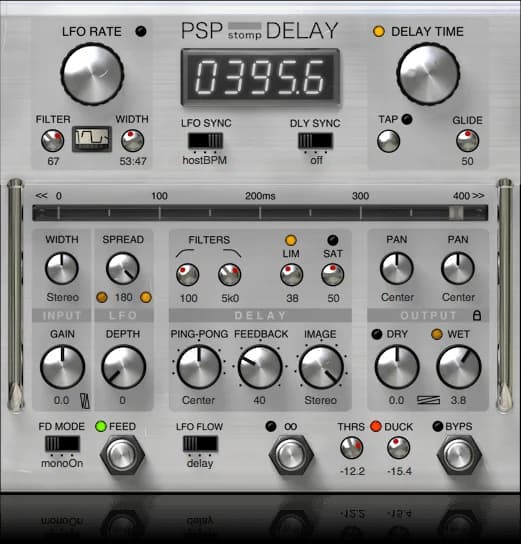521x544 pixels.
Task: Toggle the LFO RATE LED indicator
Action: pos(141,32)
